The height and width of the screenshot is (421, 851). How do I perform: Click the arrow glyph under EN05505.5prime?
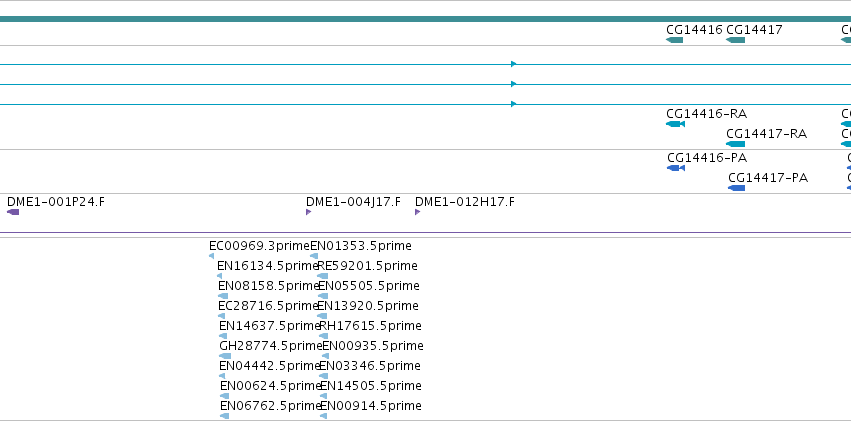tap(323, 296)
